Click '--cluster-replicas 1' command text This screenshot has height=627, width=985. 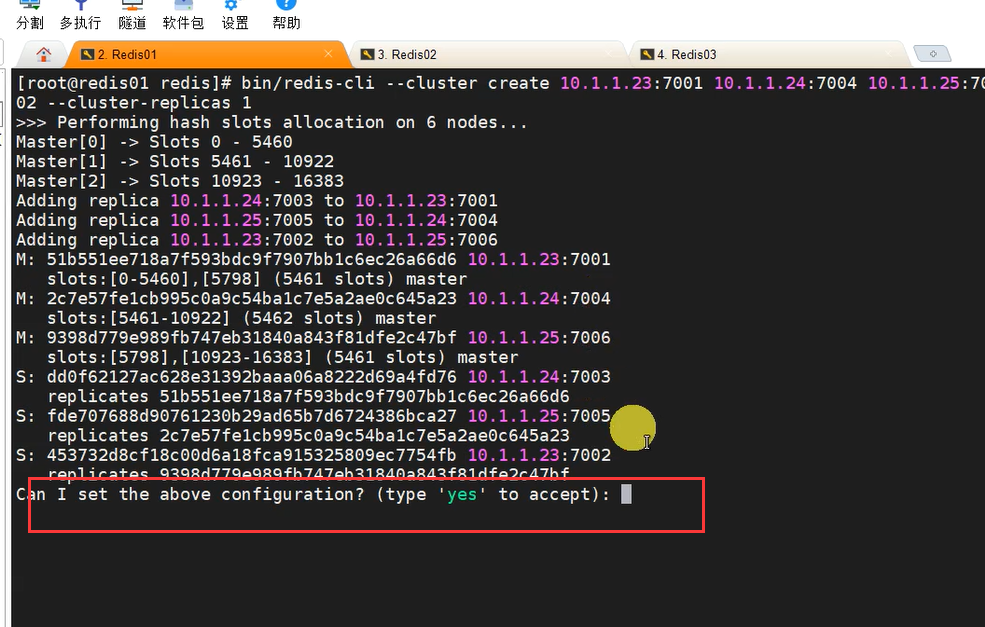click(149, 103)
